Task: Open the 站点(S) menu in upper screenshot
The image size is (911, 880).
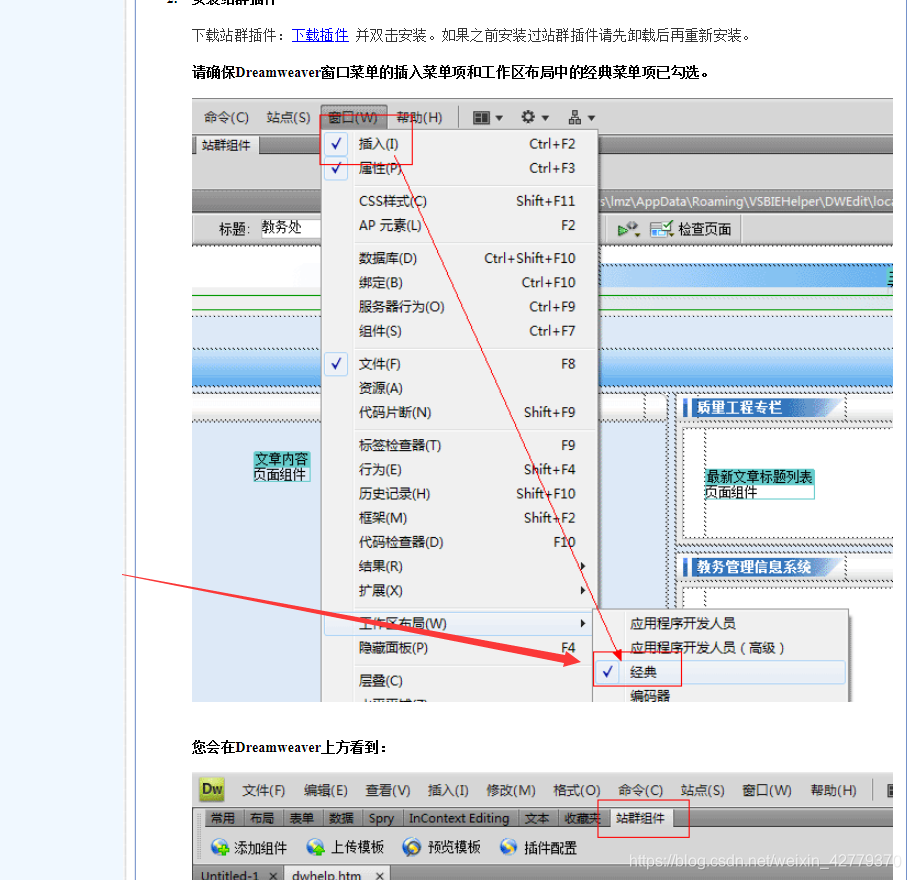Action: pos(288,117)
